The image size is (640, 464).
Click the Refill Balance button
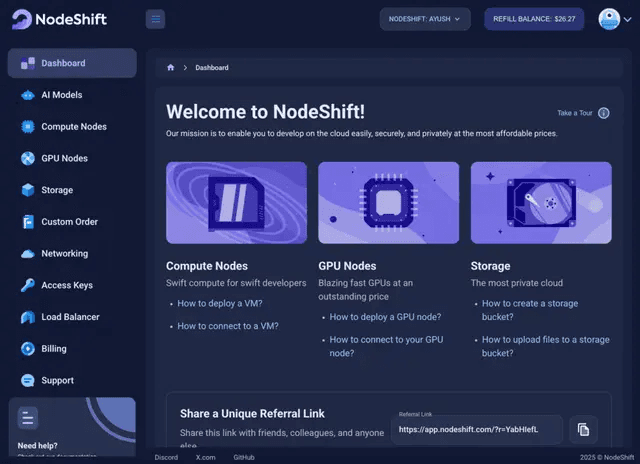click(534, 19)
